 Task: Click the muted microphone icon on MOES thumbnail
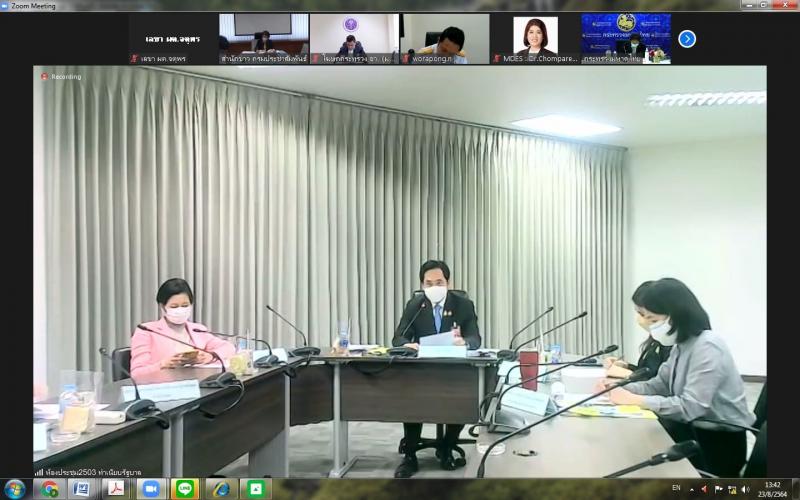point(497,59)
